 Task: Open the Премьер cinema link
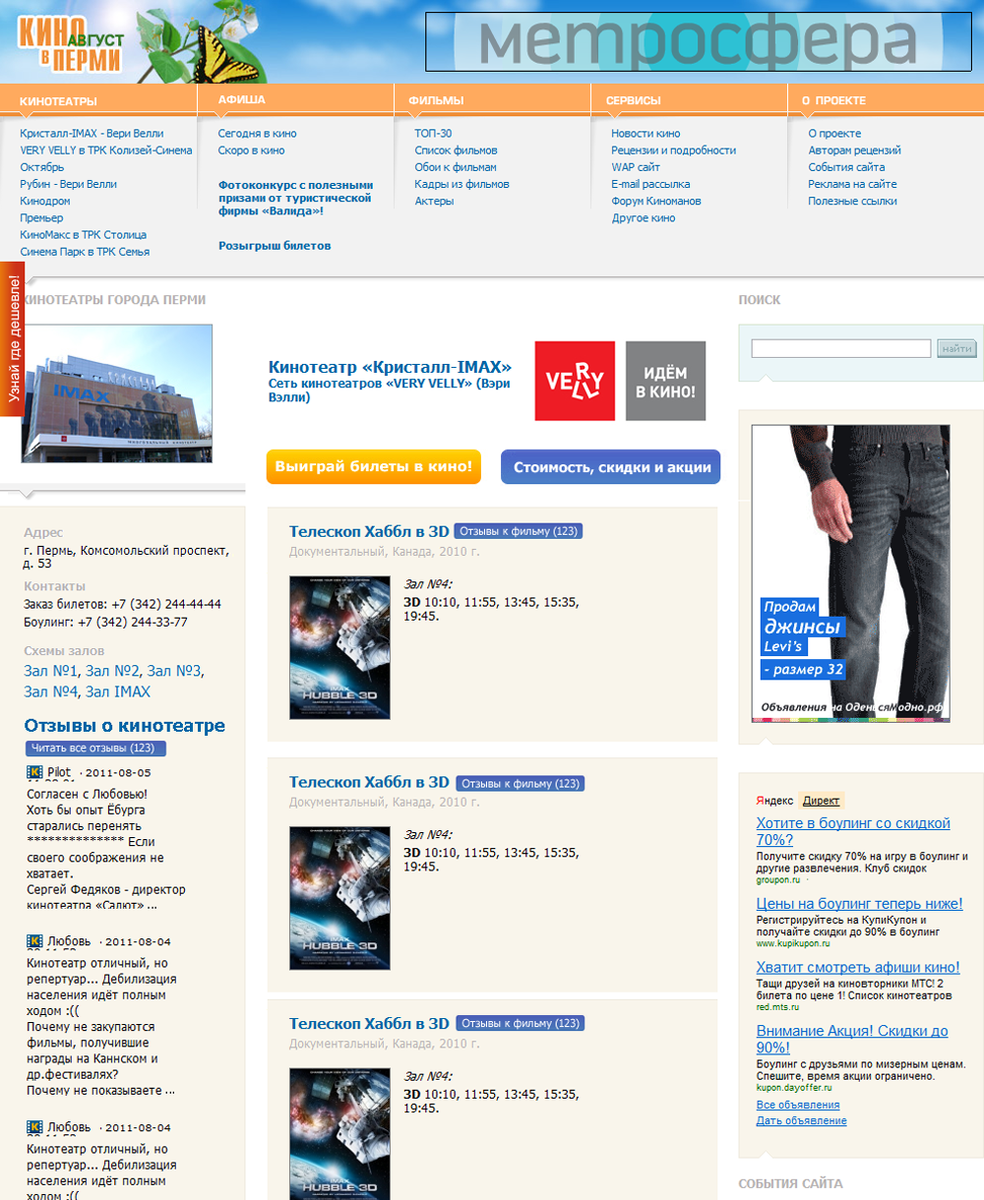tap(41, 218)
